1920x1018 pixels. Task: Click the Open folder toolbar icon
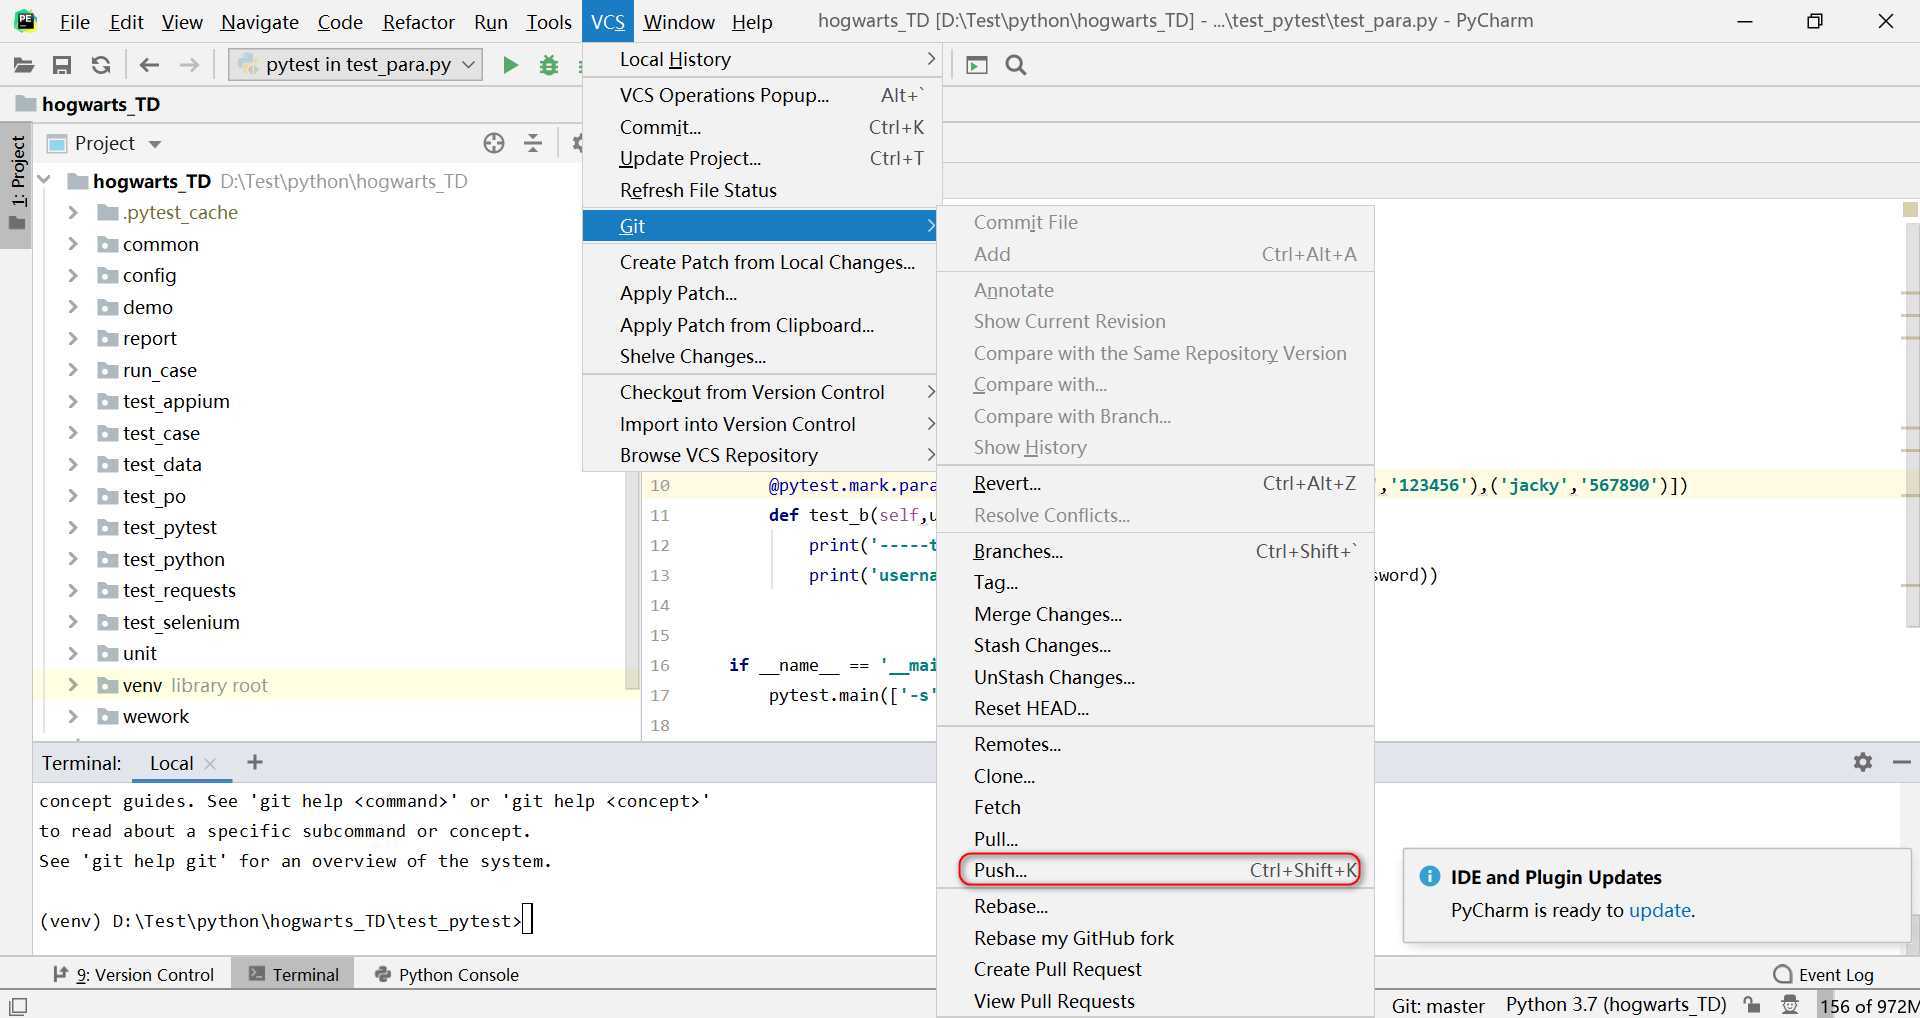point(23,65)
